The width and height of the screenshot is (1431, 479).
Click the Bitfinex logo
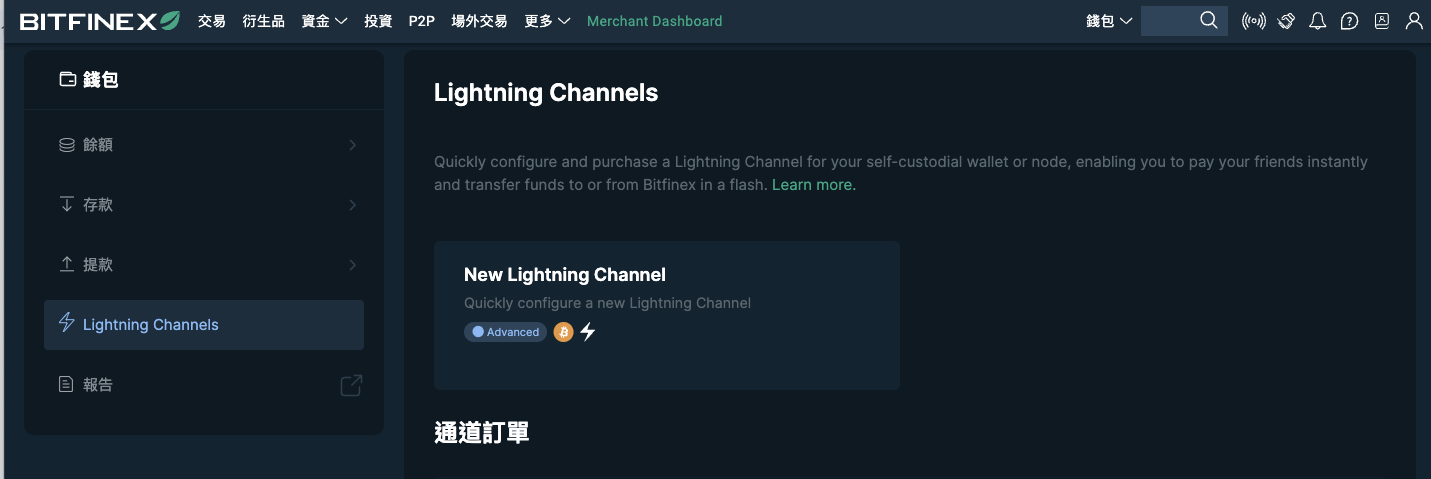pyautogui.click(x=100, y=21)
